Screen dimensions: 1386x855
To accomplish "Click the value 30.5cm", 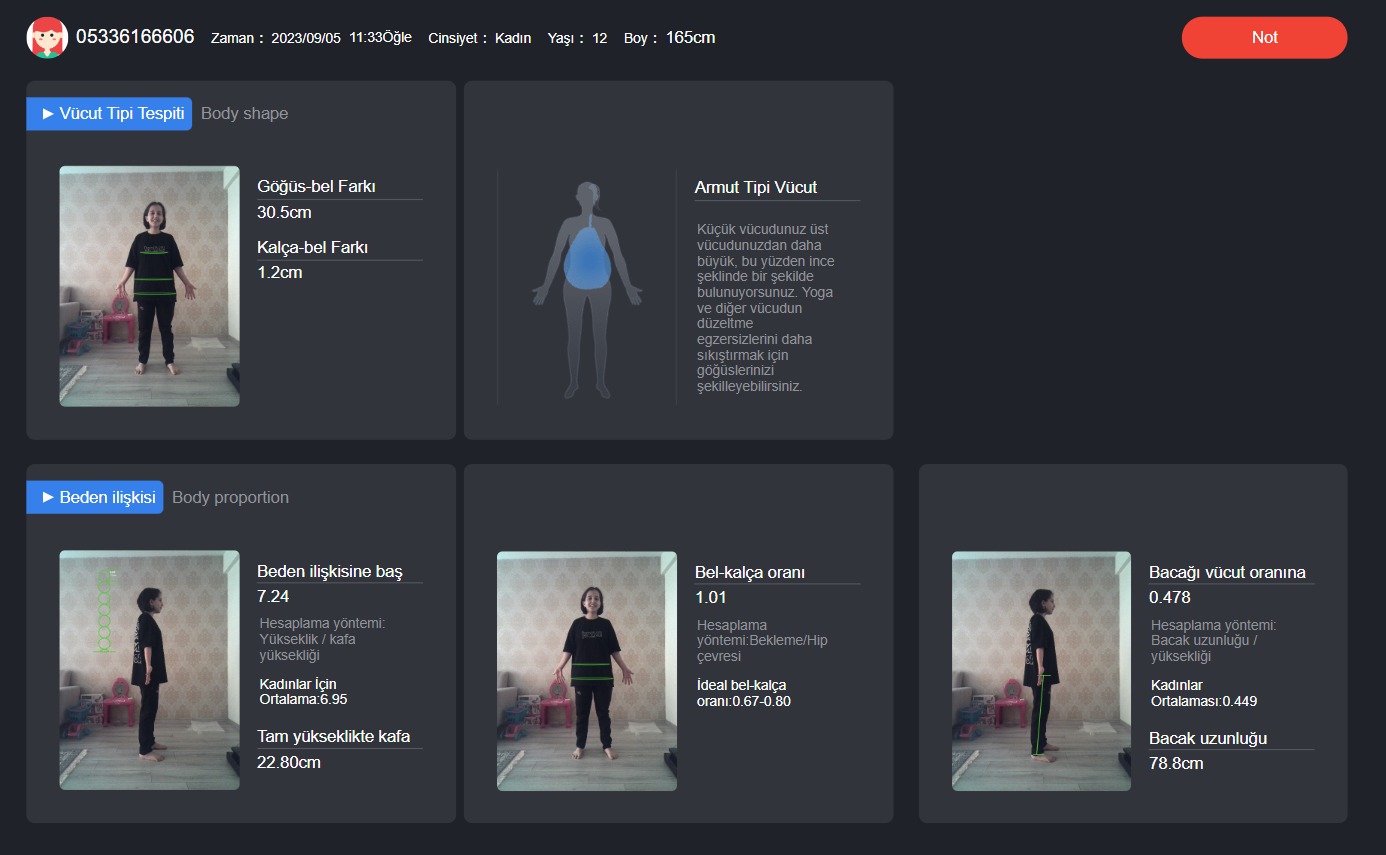I will point(285,212).
